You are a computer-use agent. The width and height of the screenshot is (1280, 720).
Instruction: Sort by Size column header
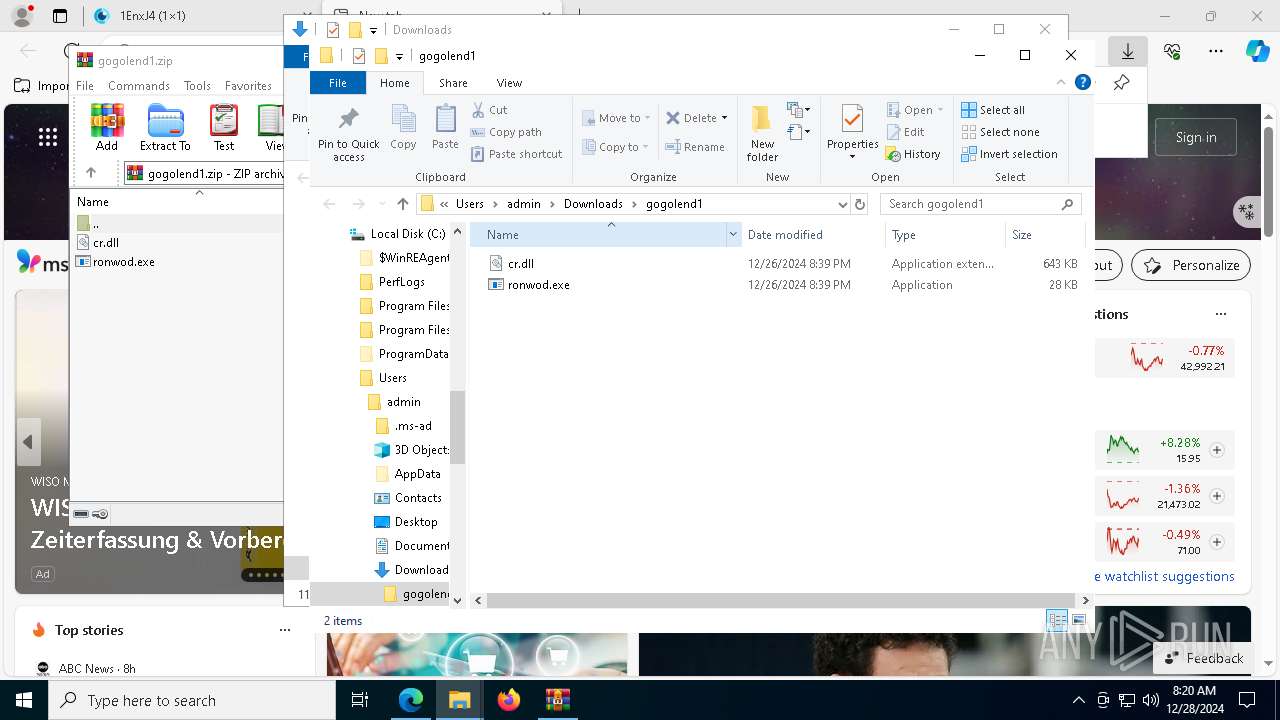point(1044,235)
